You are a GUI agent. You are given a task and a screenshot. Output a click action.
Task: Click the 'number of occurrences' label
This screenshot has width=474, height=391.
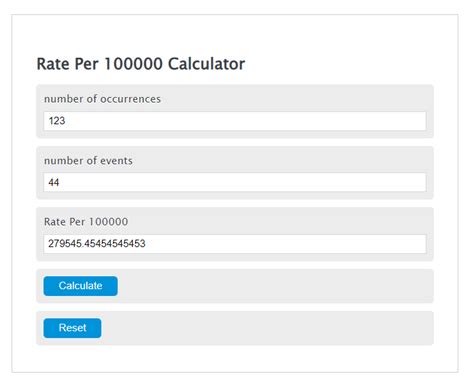coord(102,99)
